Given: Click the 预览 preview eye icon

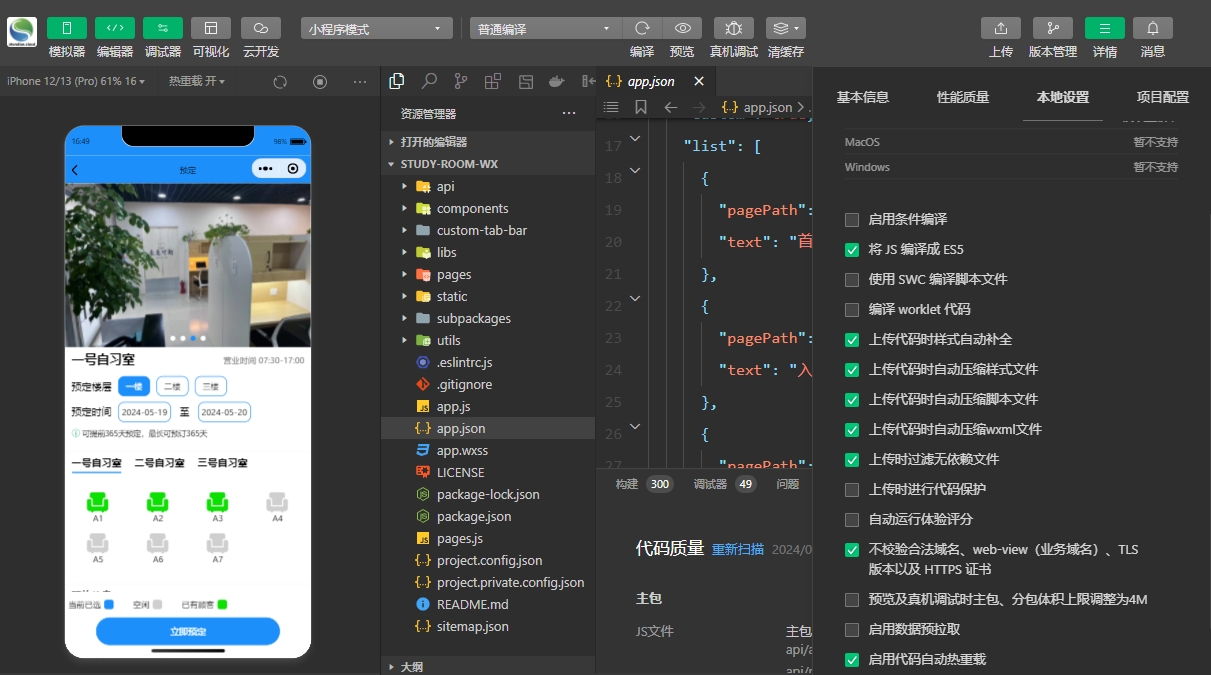Looking at the screenshot, I should pos(682,28).
